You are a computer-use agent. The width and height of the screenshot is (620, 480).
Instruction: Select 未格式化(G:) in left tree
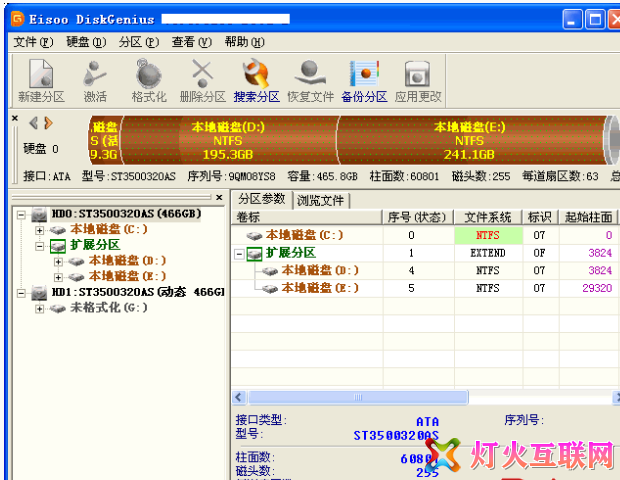tap(109, 308)
